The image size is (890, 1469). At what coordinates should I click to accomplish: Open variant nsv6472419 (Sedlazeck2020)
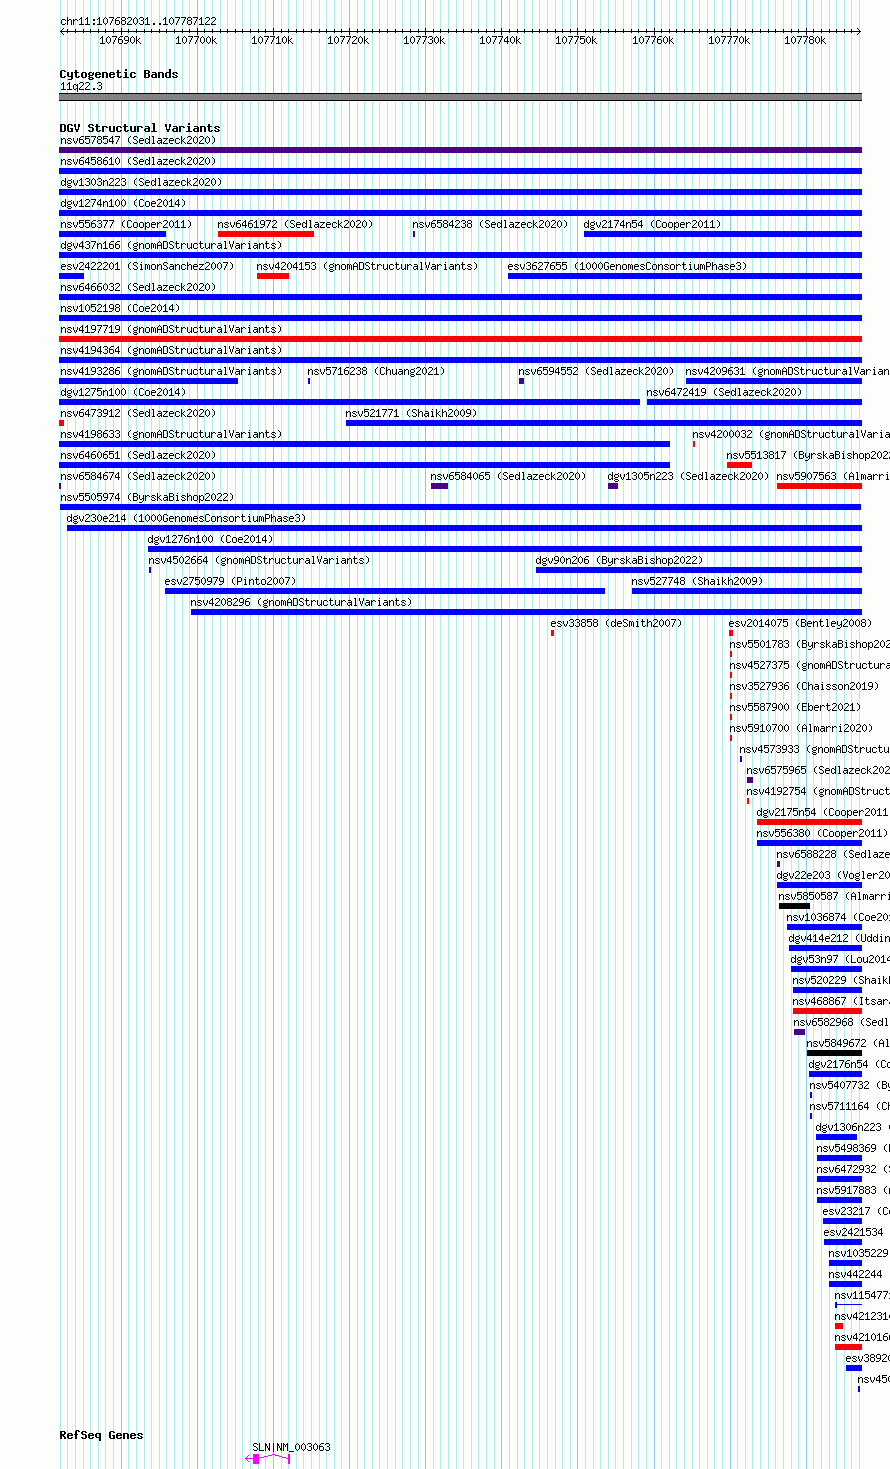click(724, 392)
